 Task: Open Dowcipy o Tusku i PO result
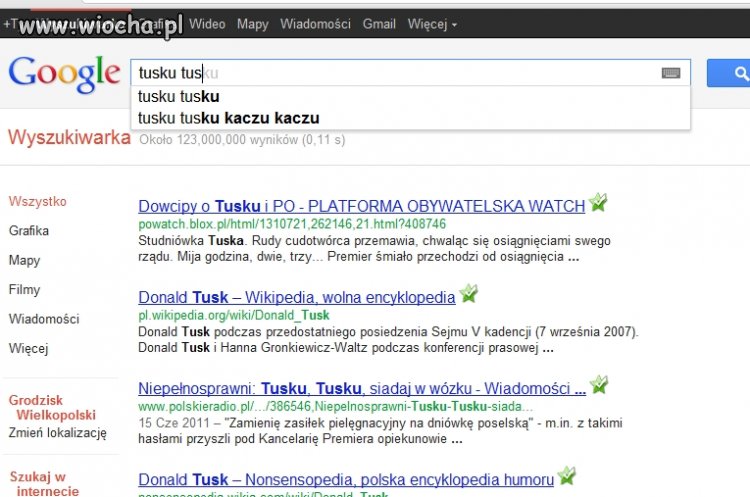coord(362,206)
